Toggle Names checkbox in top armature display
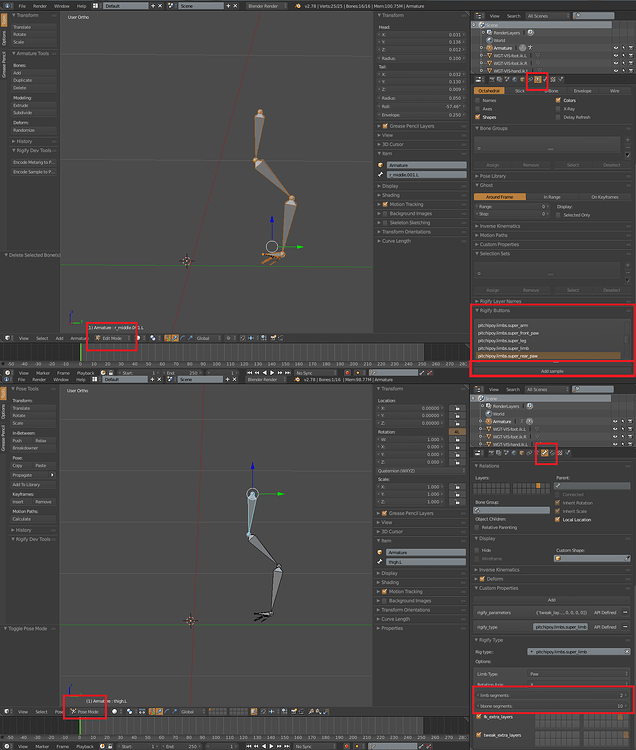This screenshot has height=750, width=636. tap(477, 100)
